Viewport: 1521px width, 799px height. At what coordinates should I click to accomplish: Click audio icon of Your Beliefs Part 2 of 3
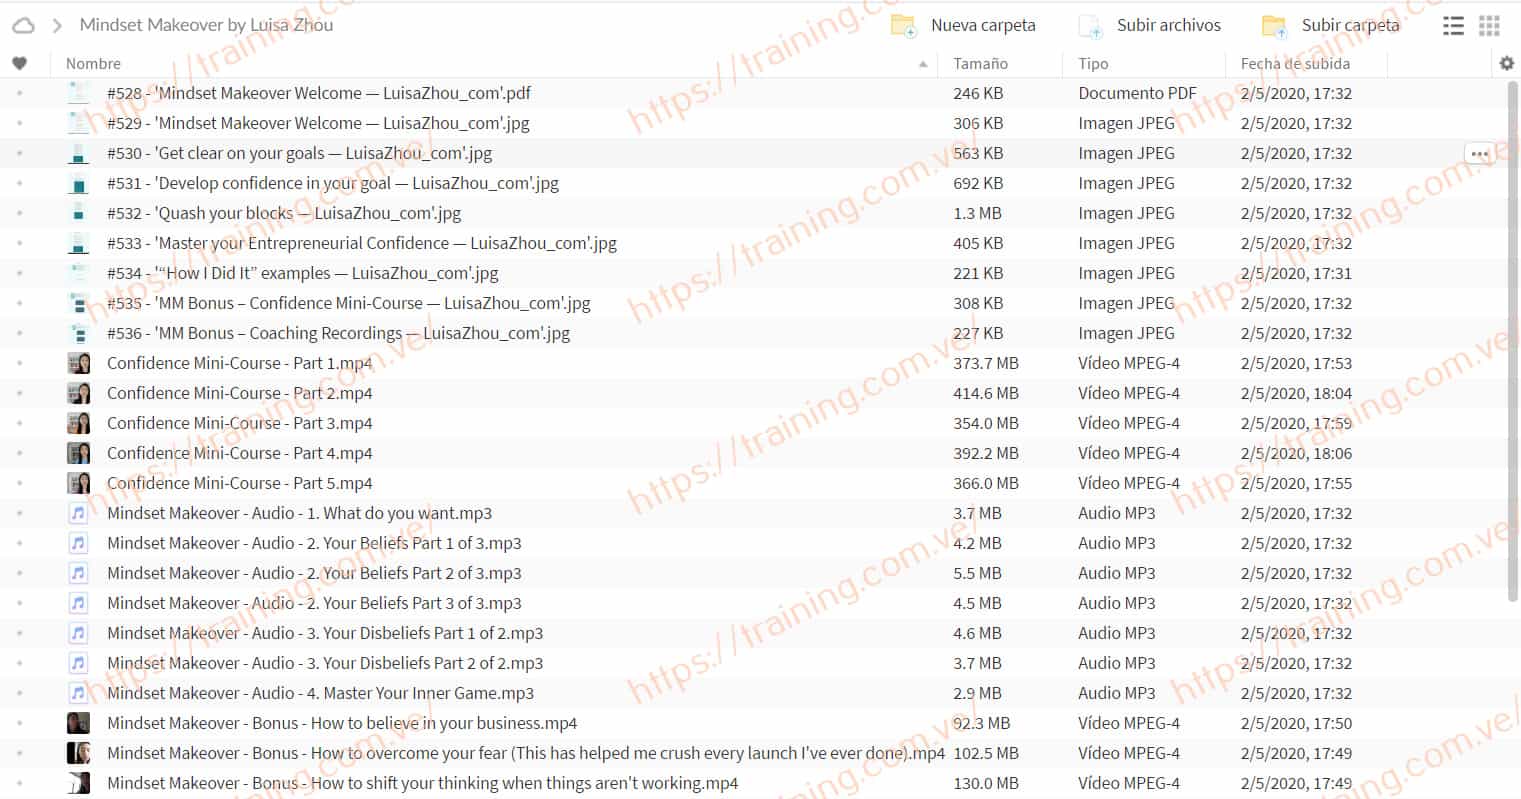[78, 573]
